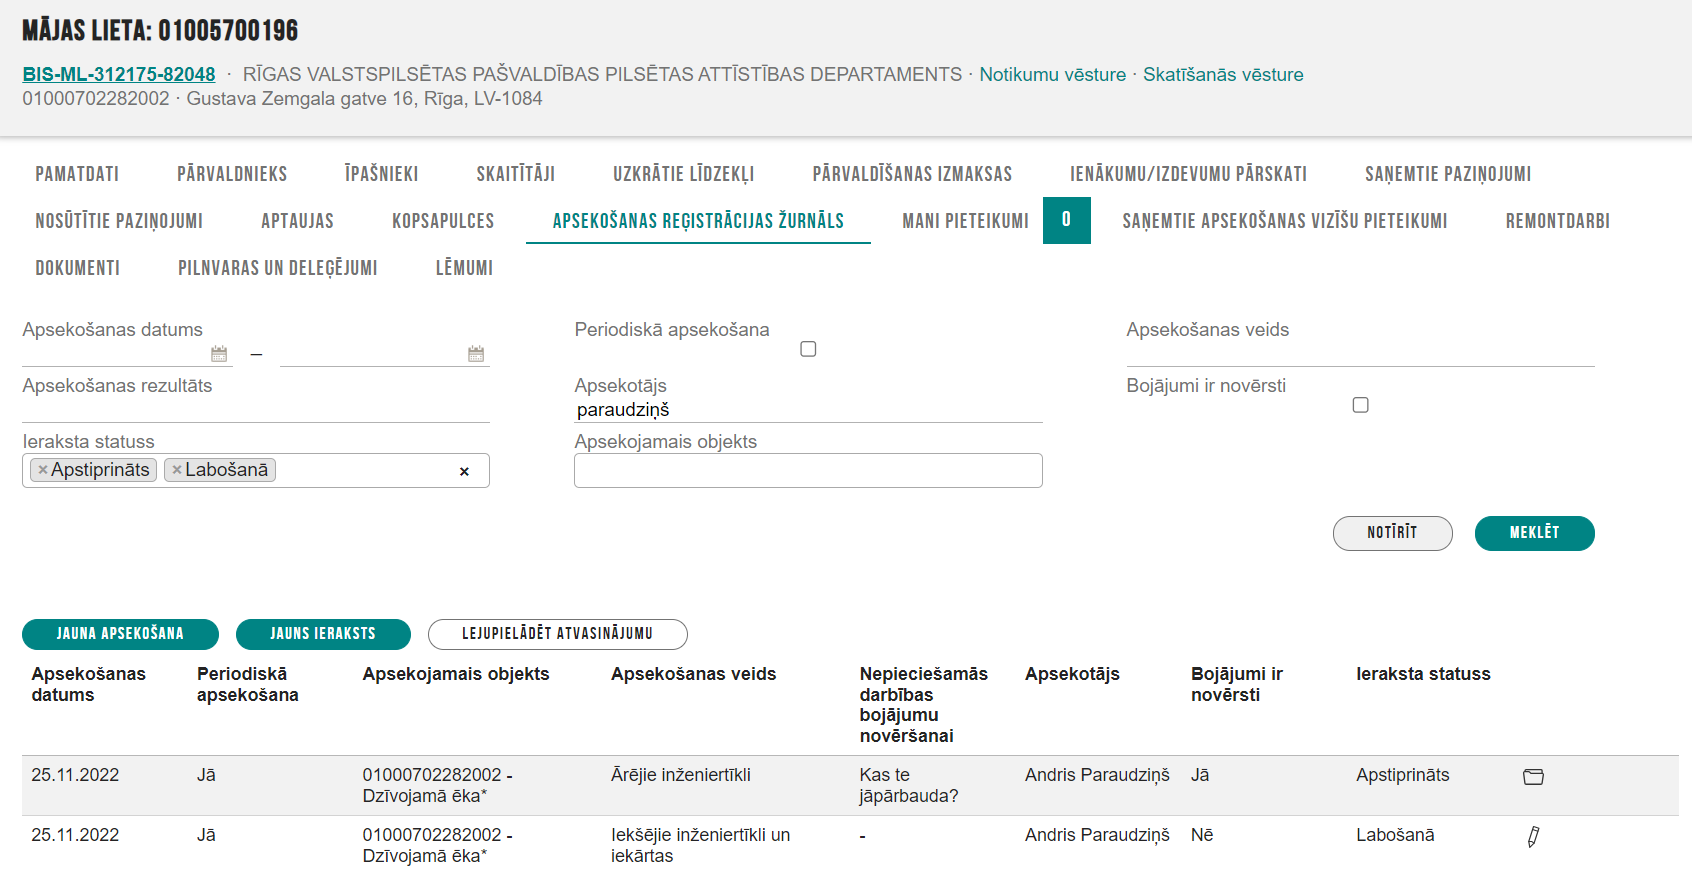Screen dimensions: 1692x873
Task: Switch to the Remontdarbi tab
Action: (1558, 221)
